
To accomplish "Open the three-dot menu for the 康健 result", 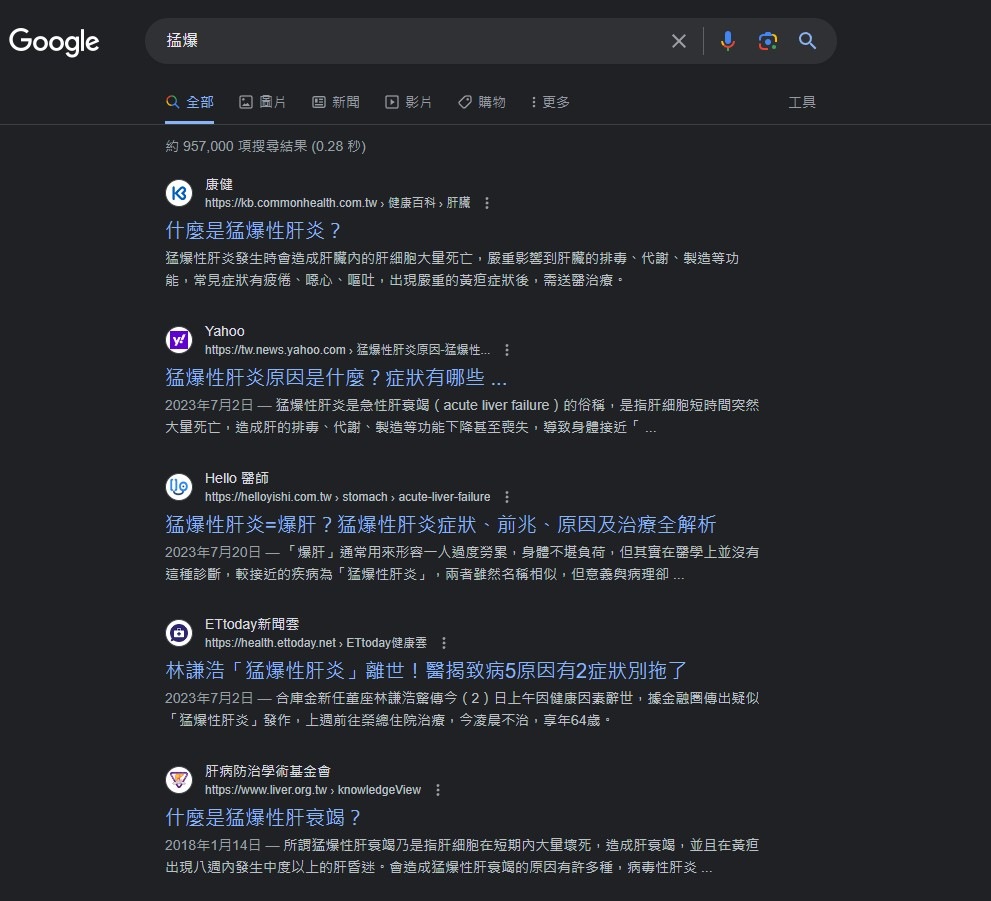I will click(x=487, y=203).
